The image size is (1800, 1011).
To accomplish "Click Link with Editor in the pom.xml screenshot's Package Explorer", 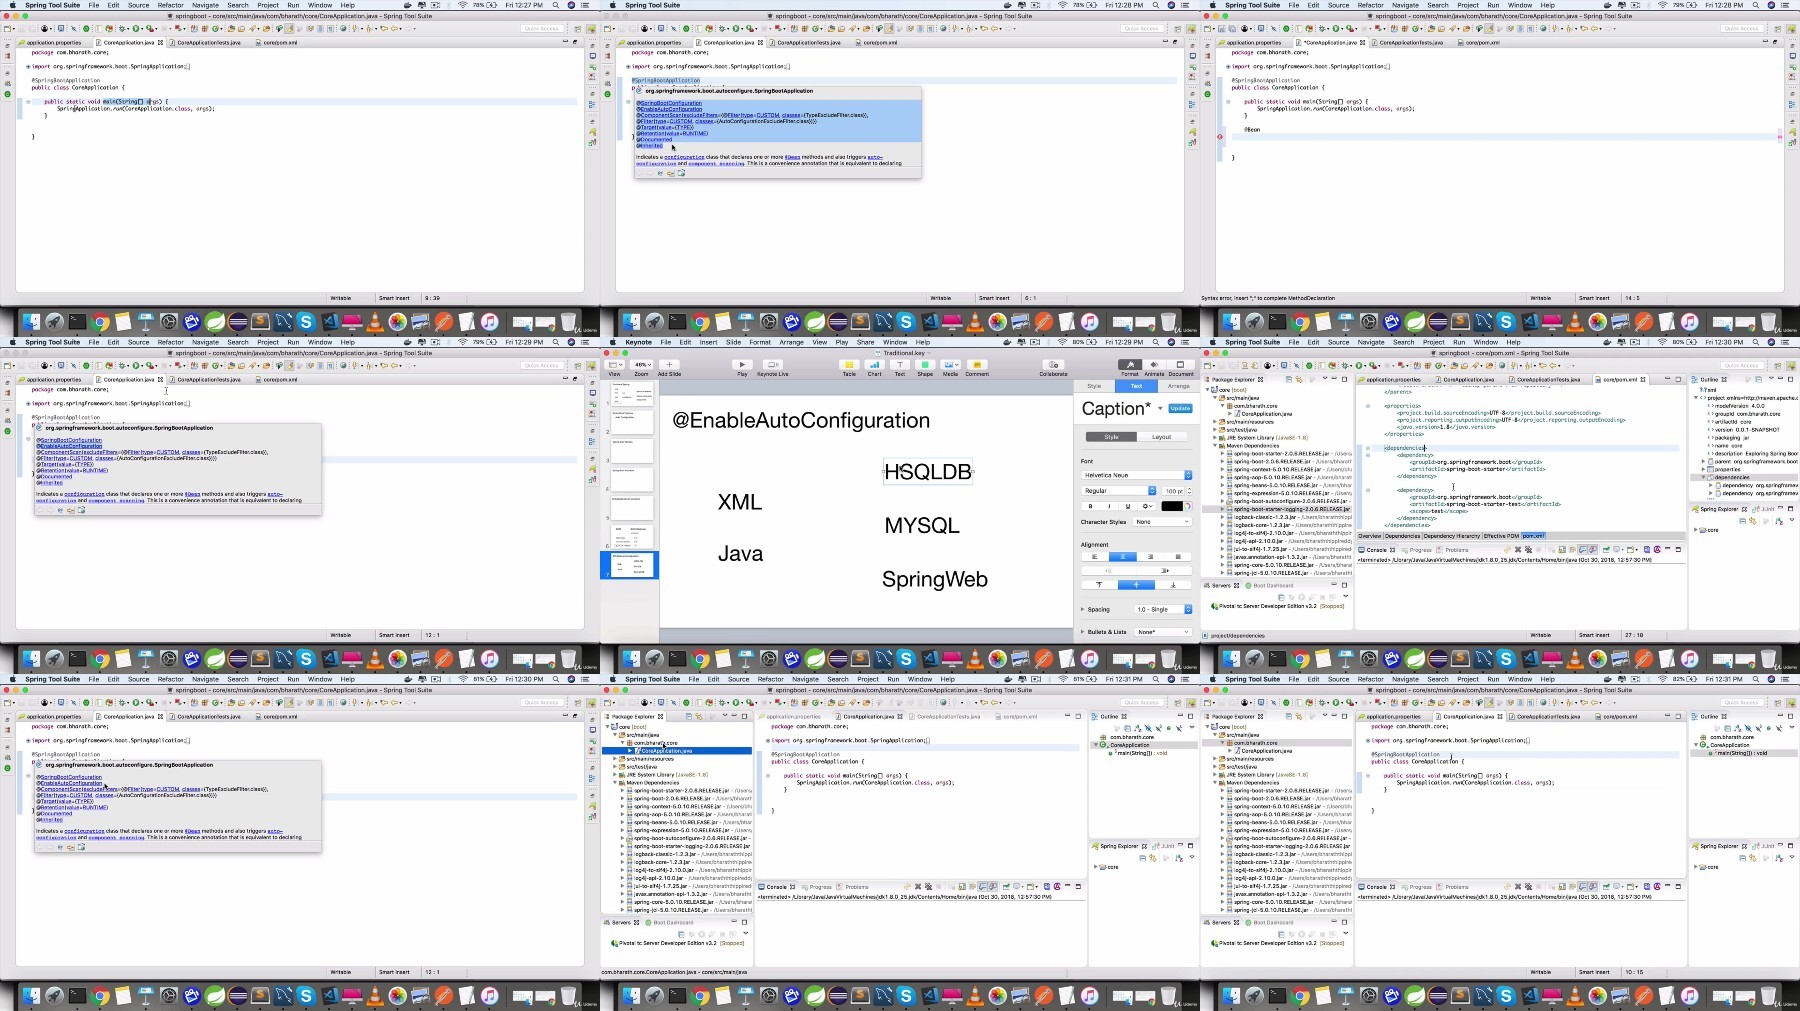I will click(x=1298, y=379).
